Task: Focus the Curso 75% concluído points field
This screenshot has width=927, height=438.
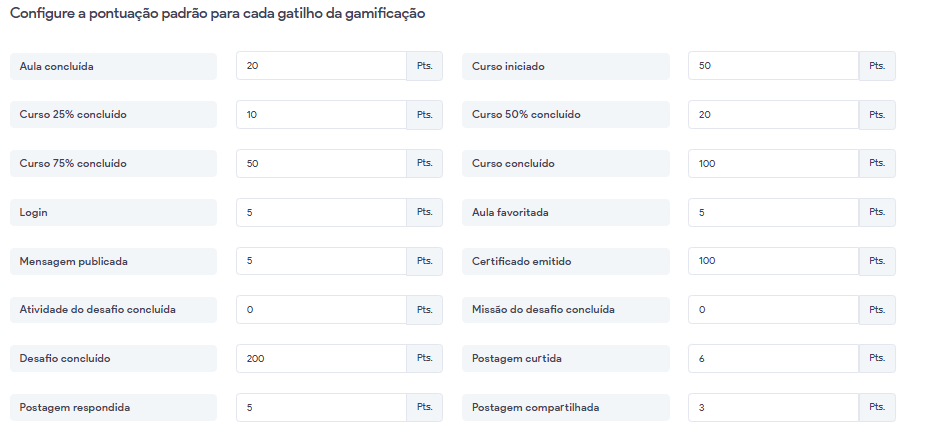Action: pyautogui.click(x=321, y=163)
